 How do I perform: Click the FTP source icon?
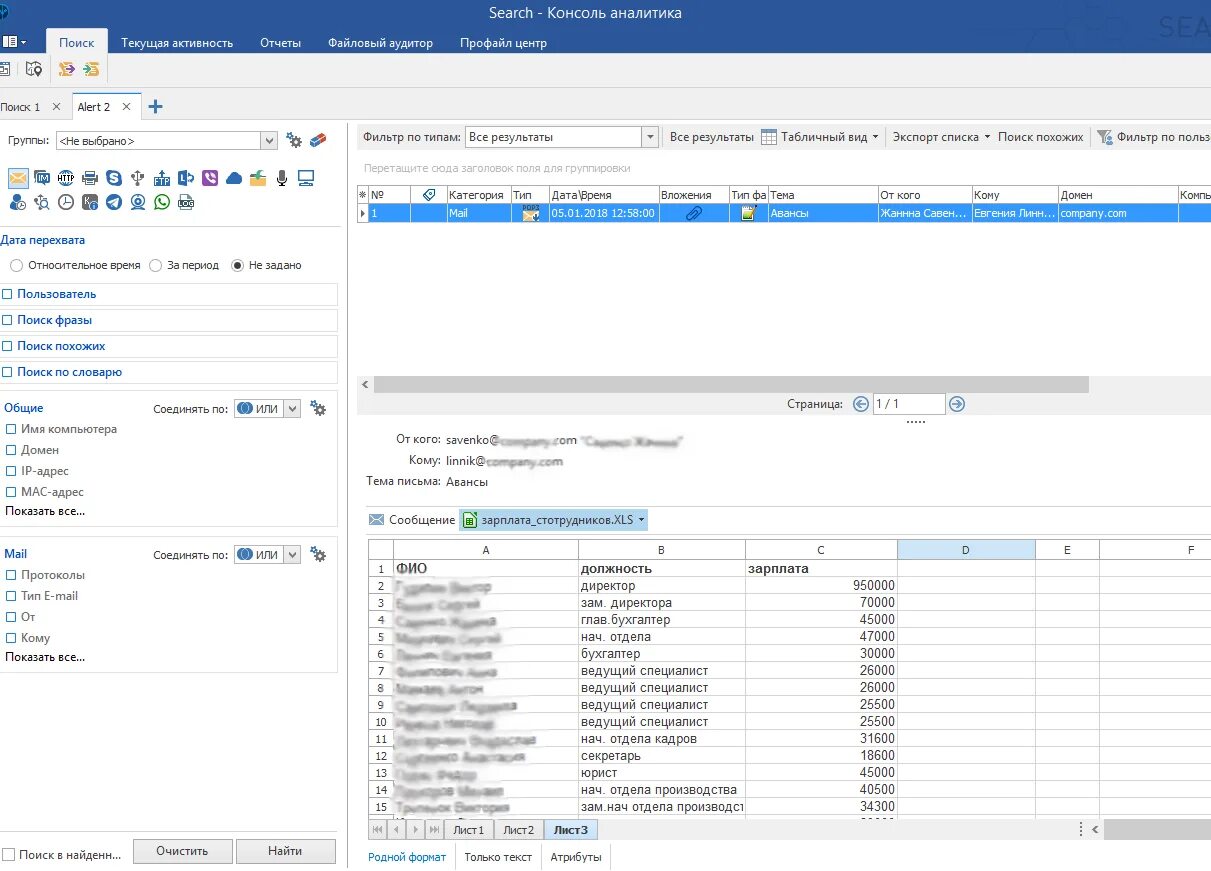click(162, 178)
